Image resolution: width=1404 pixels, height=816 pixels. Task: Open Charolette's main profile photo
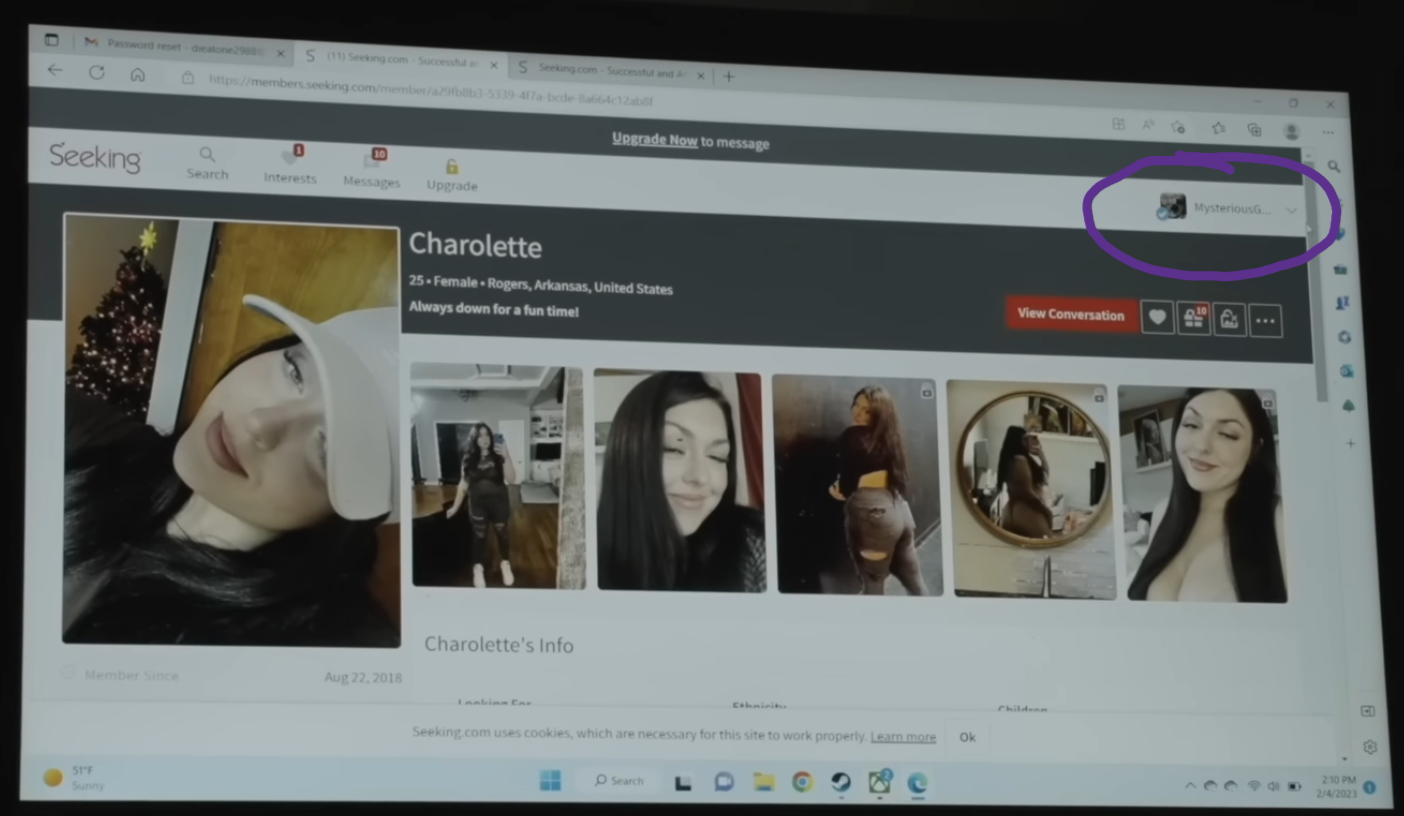(x=232, y=430)
